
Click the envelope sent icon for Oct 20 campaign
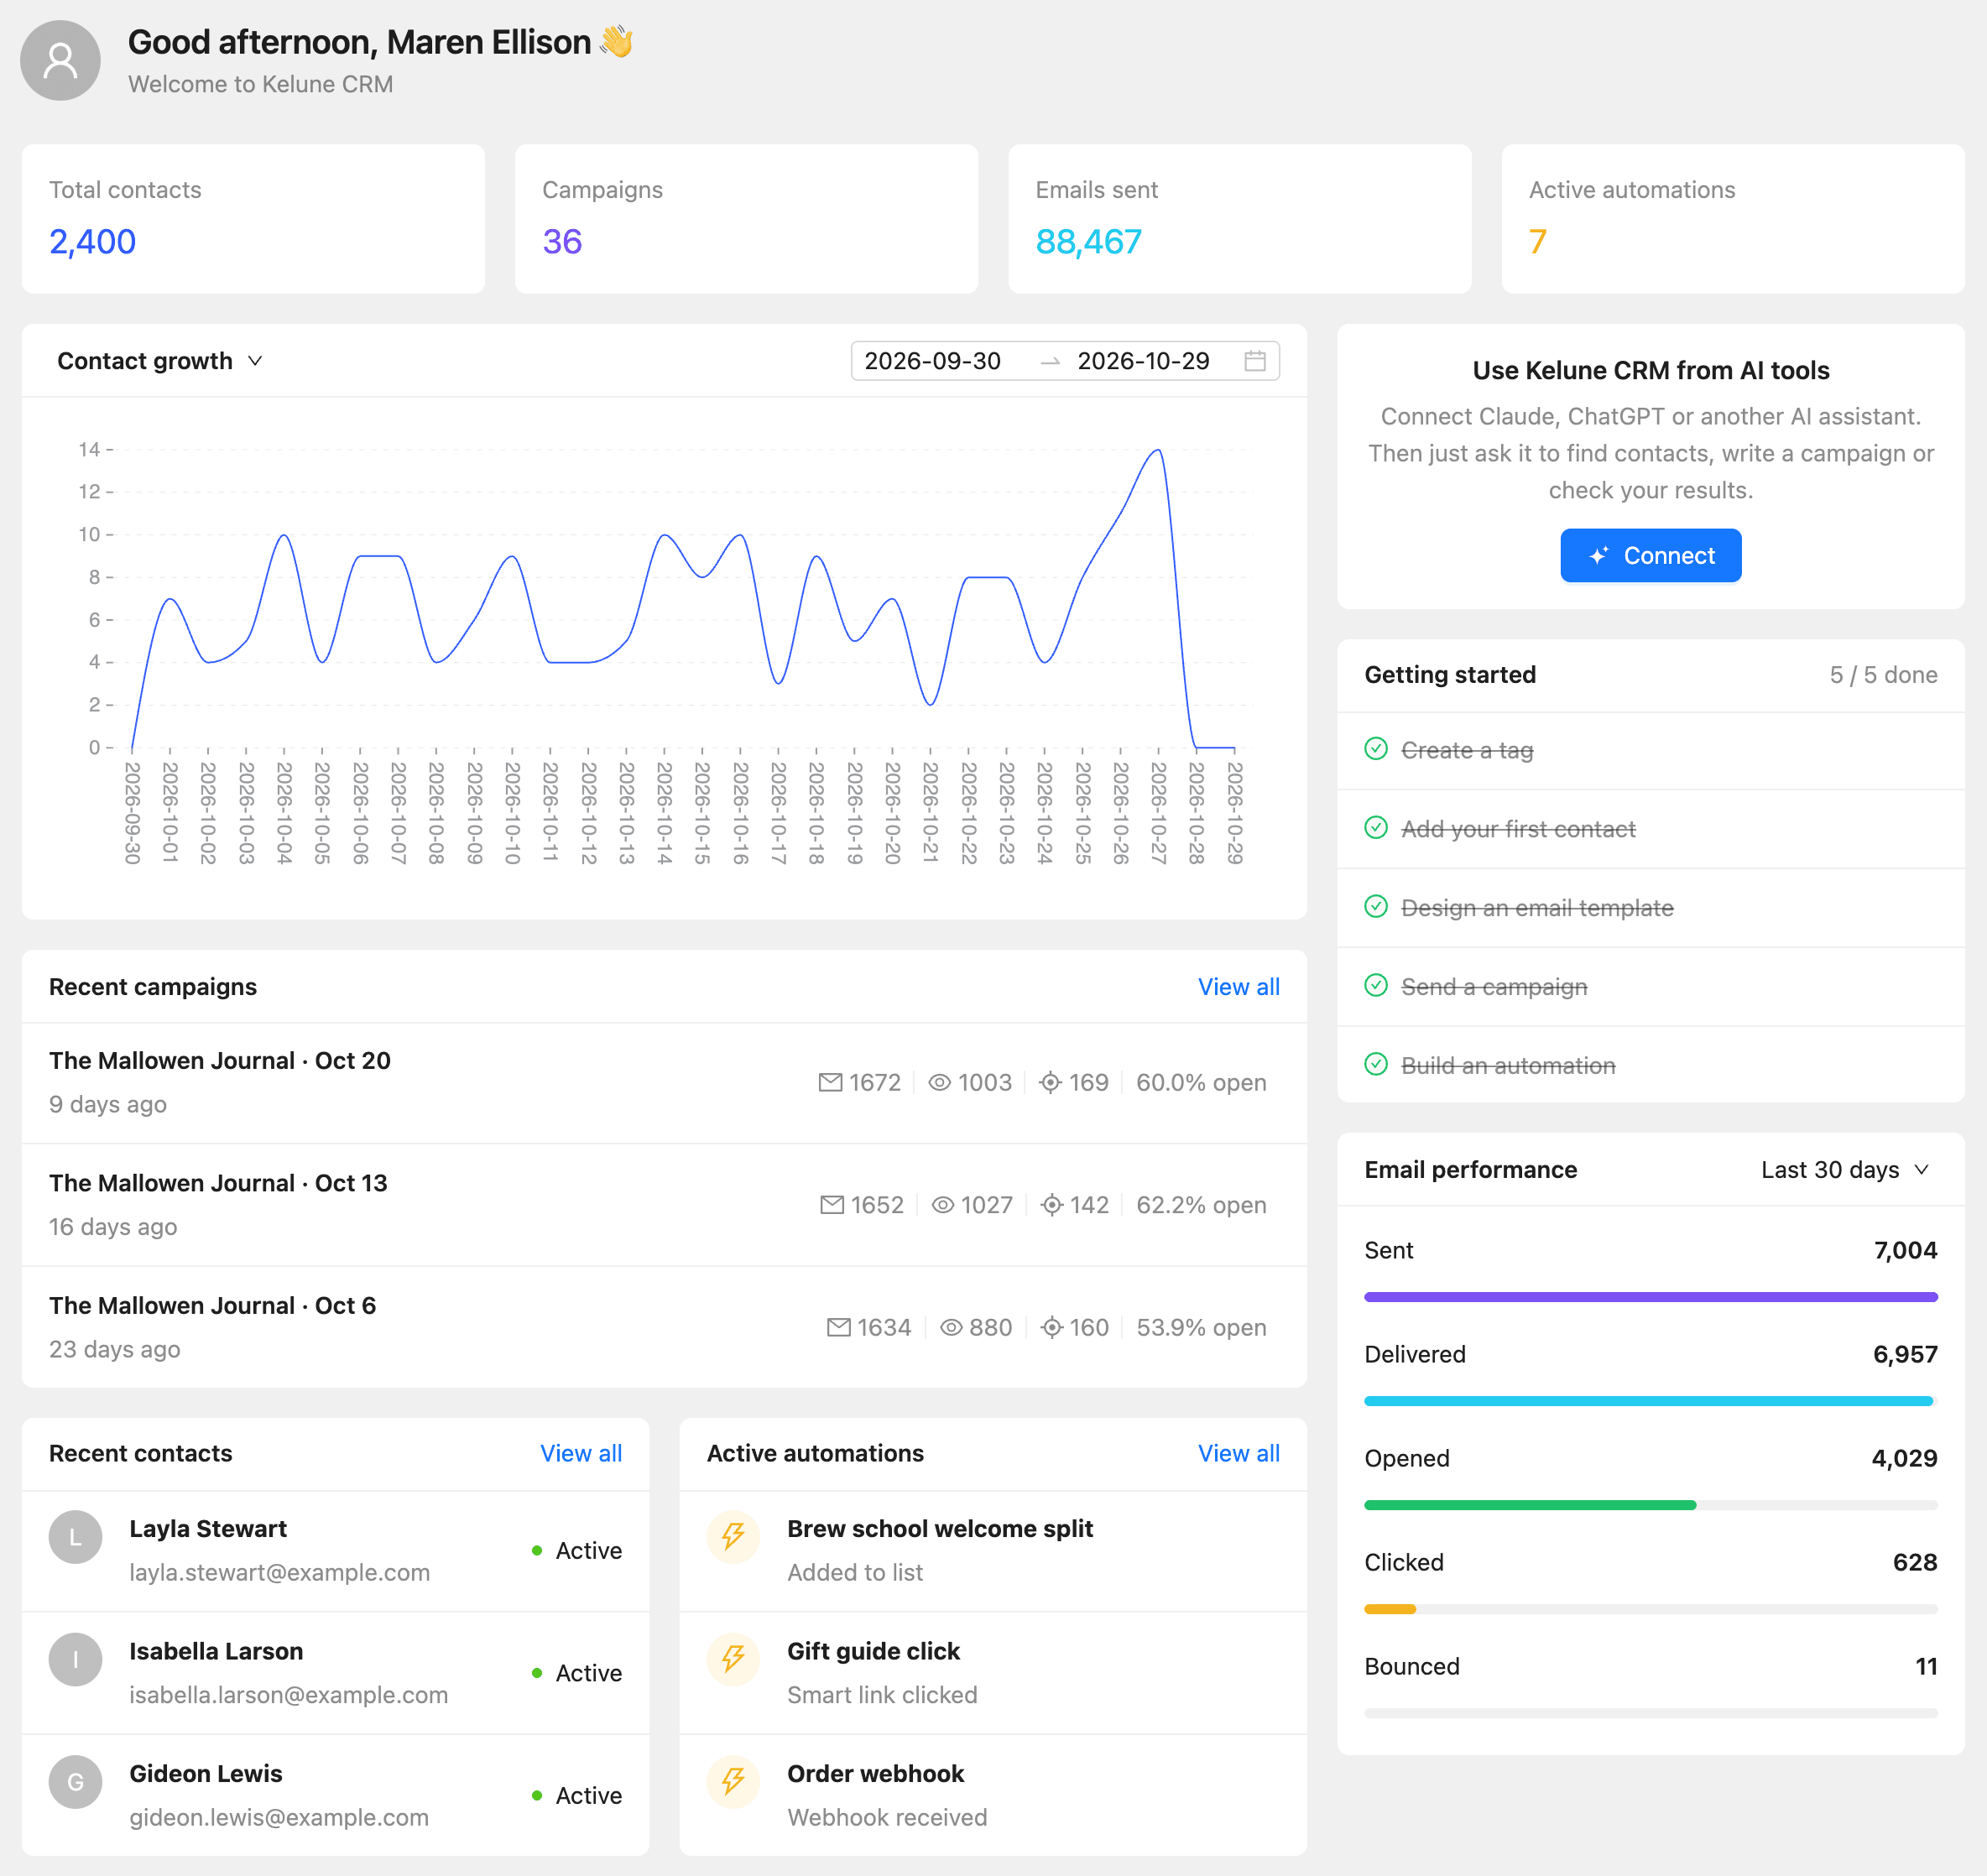tap(830, 1082)
